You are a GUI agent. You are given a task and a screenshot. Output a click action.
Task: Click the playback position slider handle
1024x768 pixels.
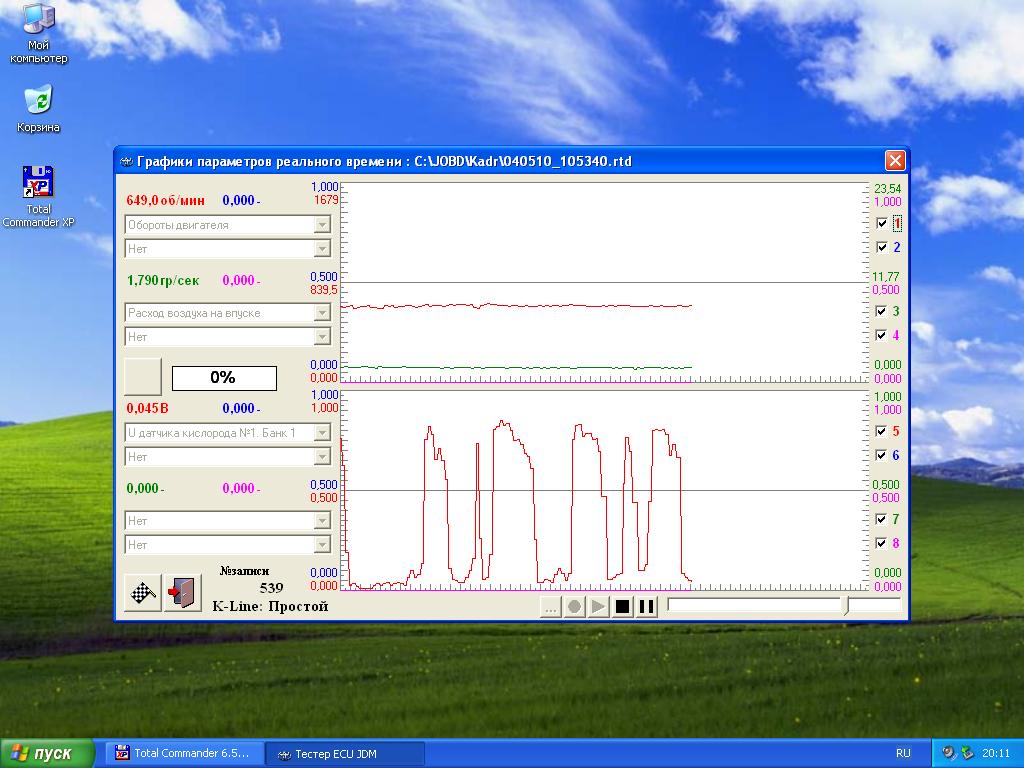click(847, 606)
